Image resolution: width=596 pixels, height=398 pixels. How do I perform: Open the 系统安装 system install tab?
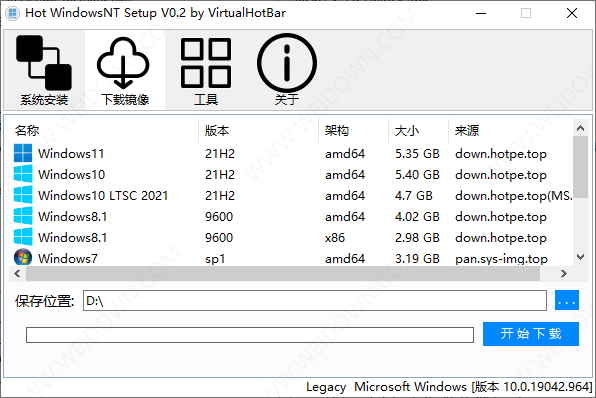44,70
